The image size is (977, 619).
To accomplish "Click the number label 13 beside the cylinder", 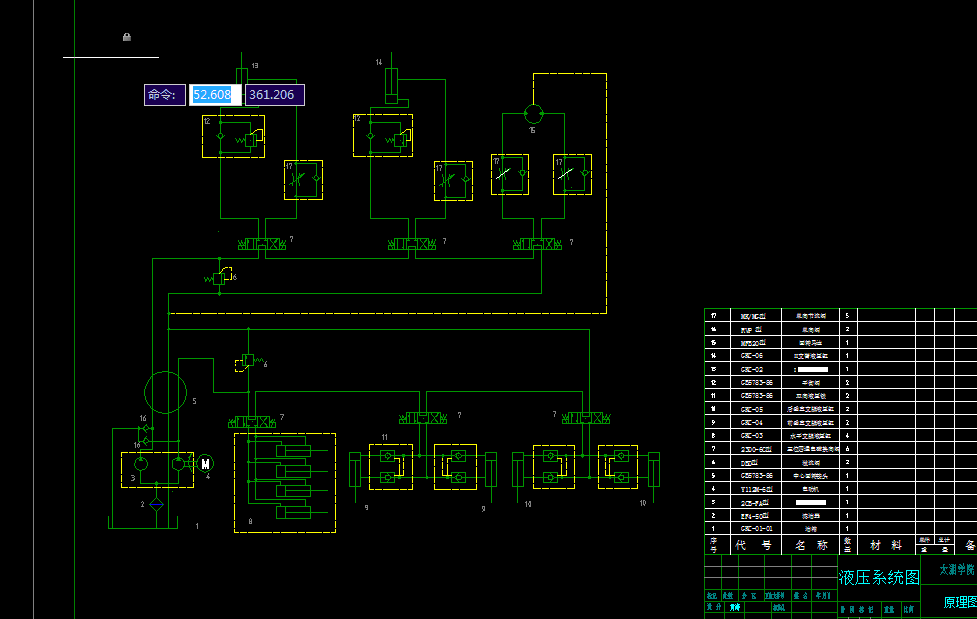I will pos(255,65).
